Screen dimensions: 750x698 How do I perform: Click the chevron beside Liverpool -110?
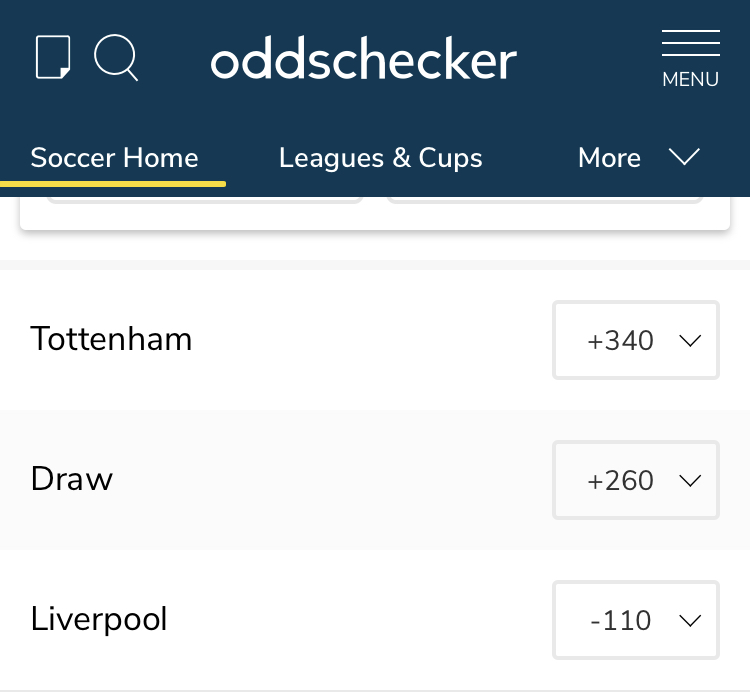click(x=690, y=621)
